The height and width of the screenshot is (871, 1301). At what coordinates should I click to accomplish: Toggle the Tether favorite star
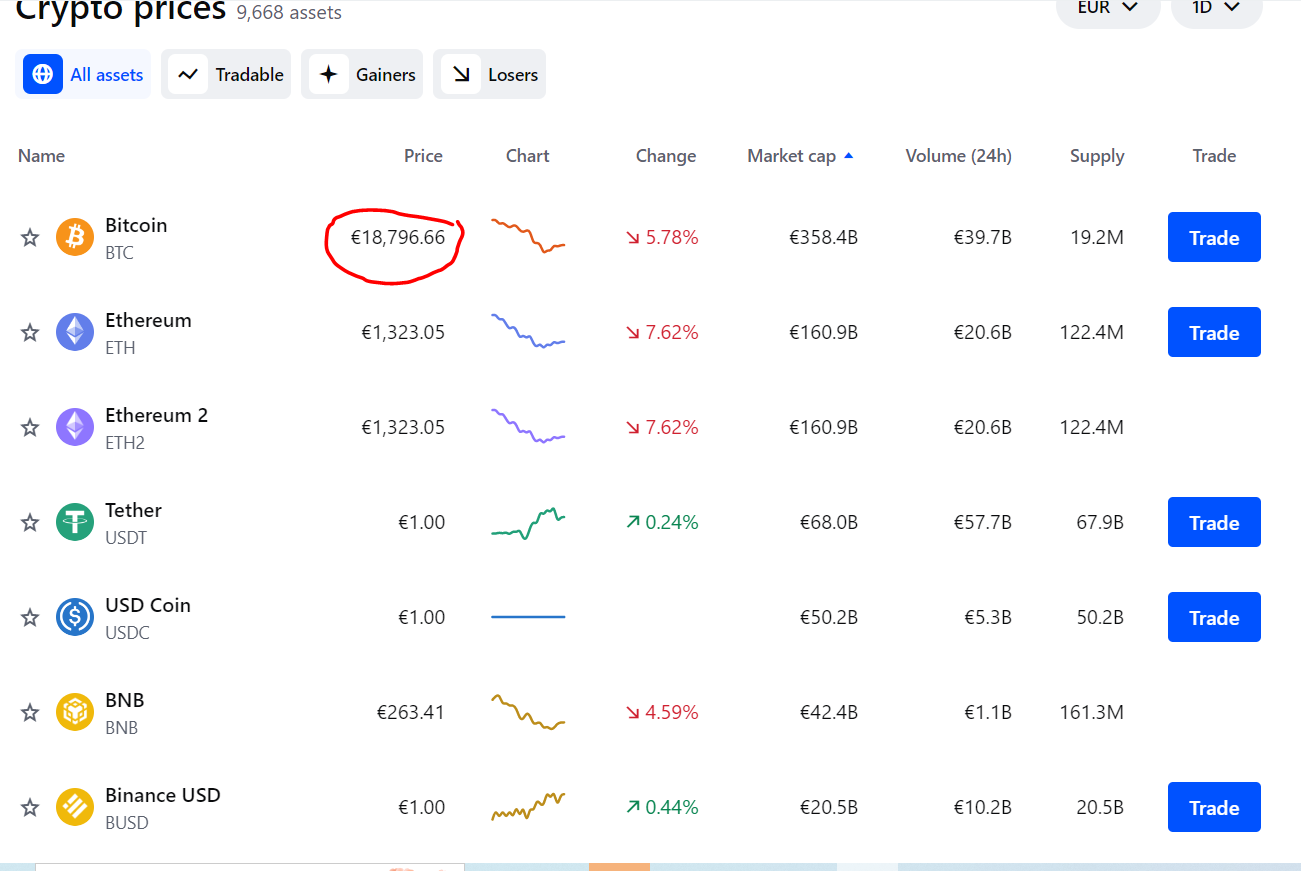click(30, 522)
